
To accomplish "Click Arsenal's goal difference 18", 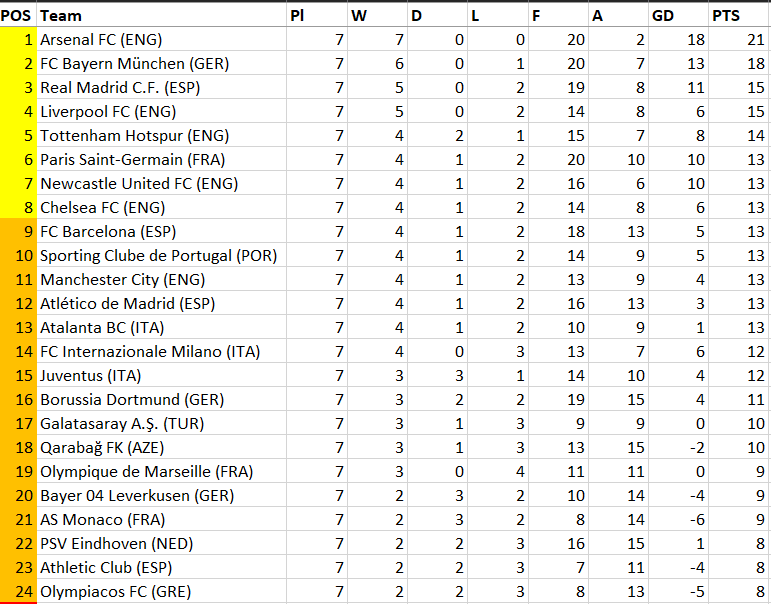I will [679, 39].
